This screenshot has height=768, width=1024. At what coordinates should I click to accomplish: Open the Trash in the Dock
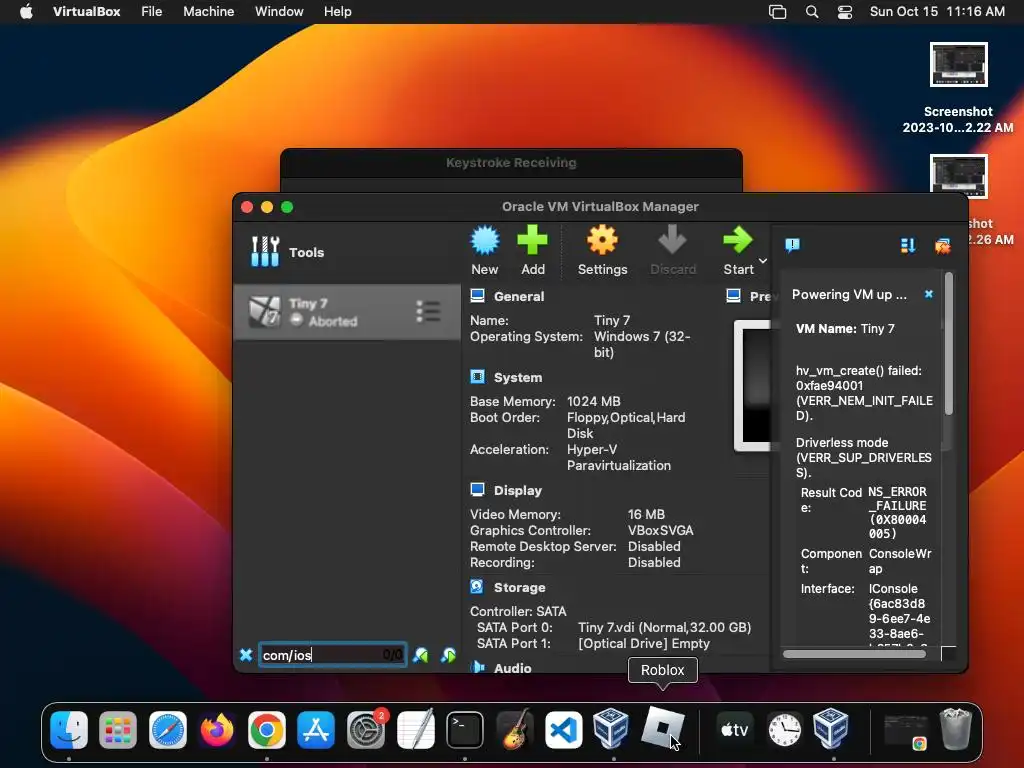click(955, 729)
